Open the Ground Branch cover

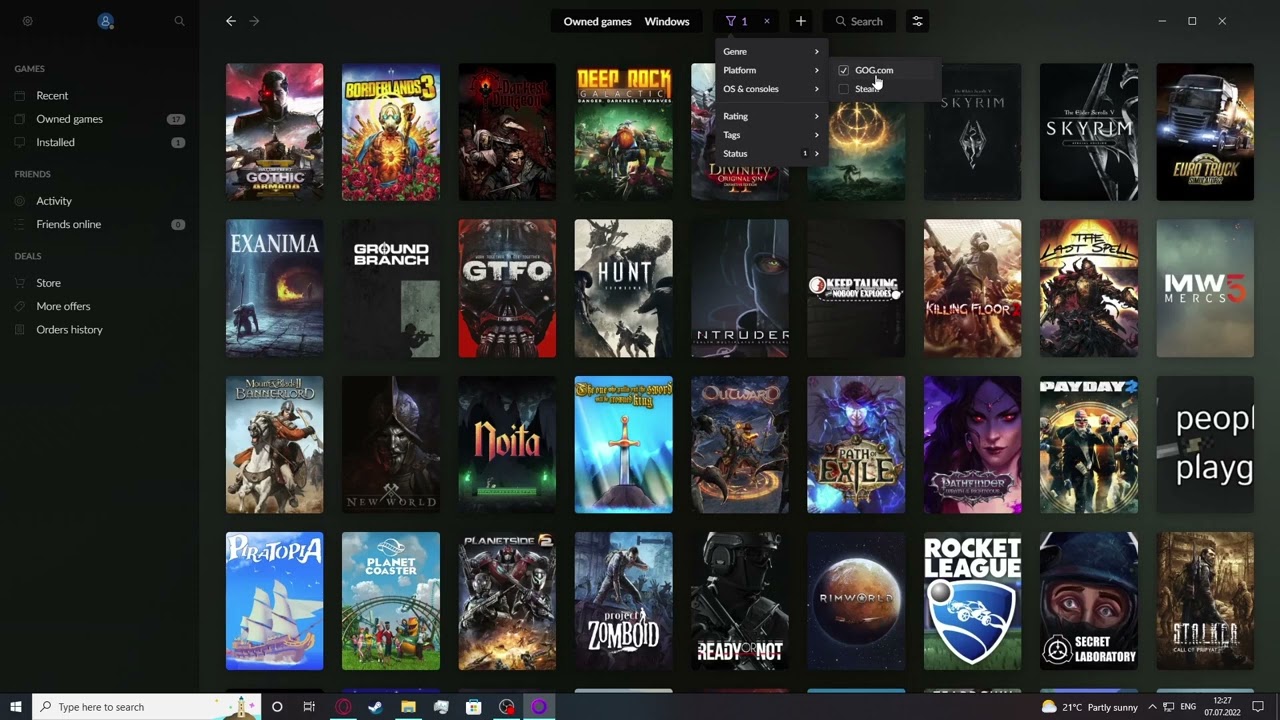[x=391, y=288]
